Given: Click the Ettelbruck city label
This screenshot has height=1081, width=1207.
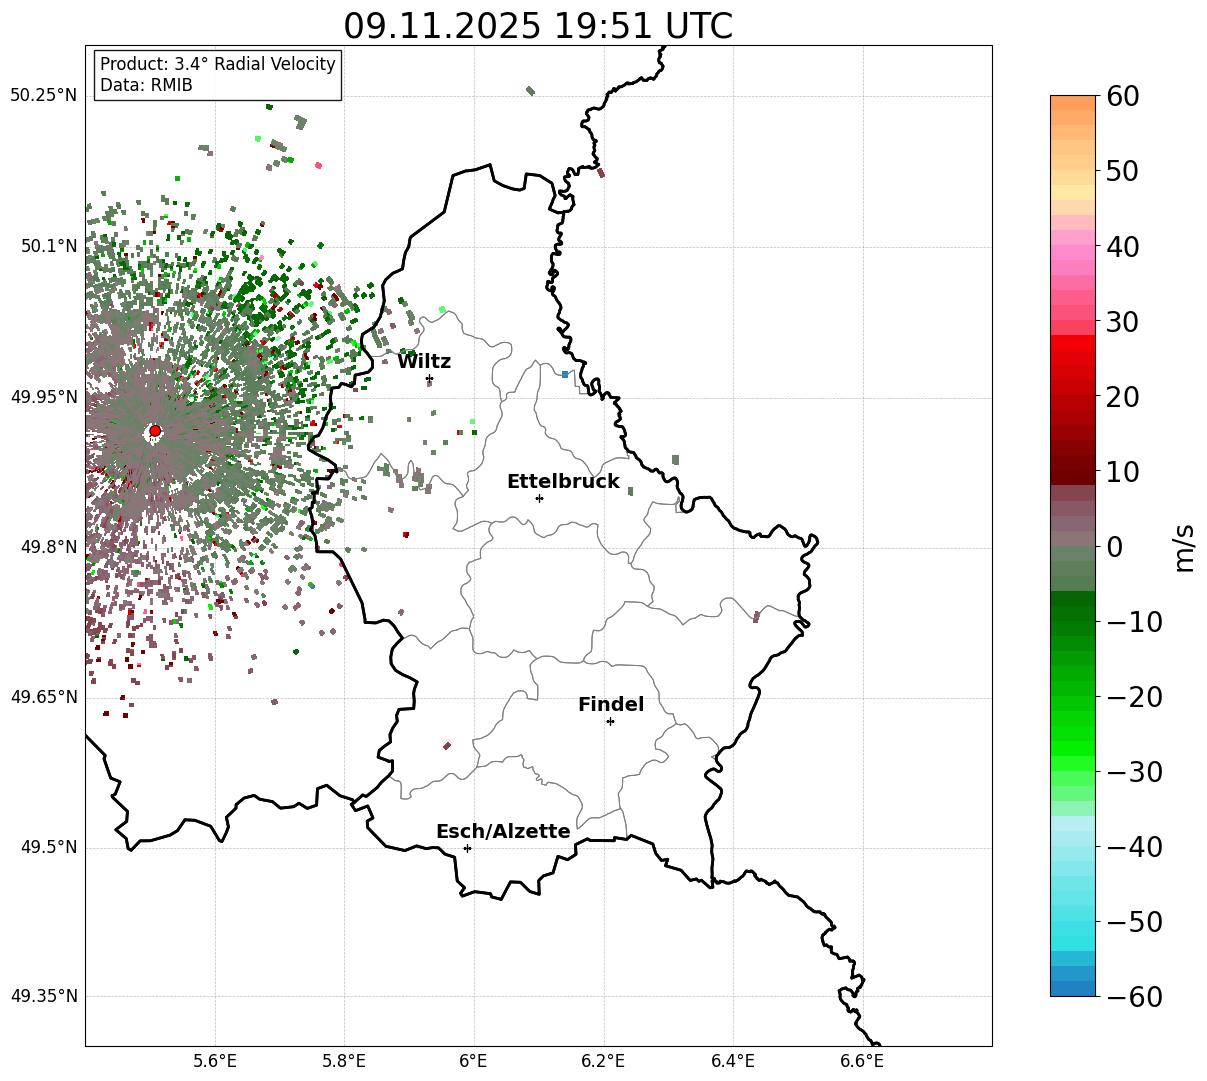Looking at the screenshot, I should coord(563,482).
